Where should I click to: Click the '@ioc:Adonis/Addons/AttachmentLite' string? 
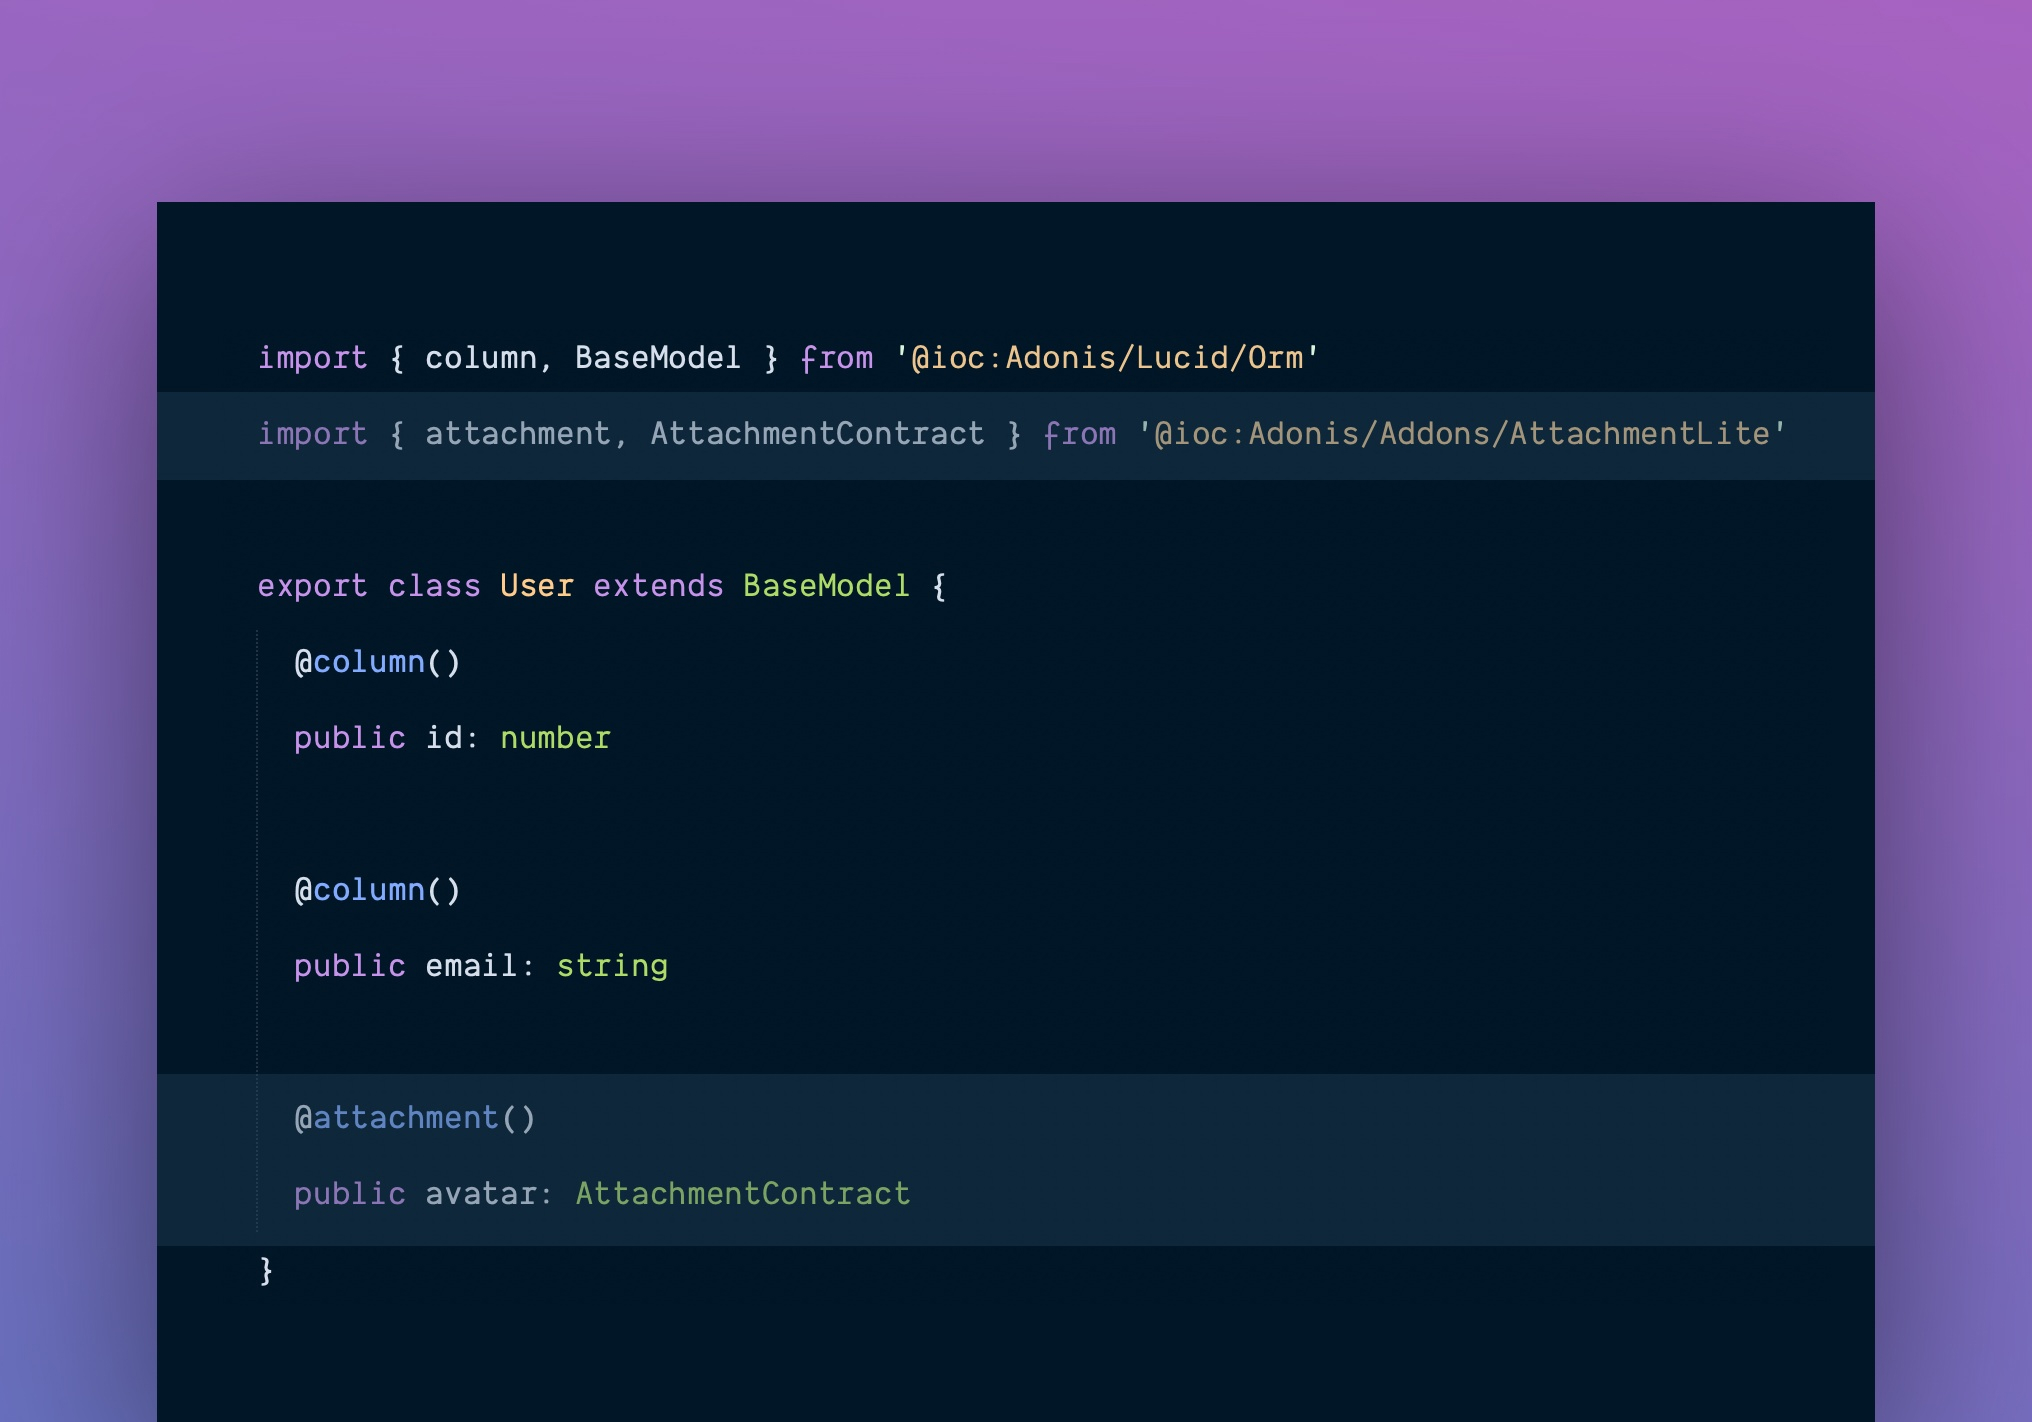coord(1461,434)
